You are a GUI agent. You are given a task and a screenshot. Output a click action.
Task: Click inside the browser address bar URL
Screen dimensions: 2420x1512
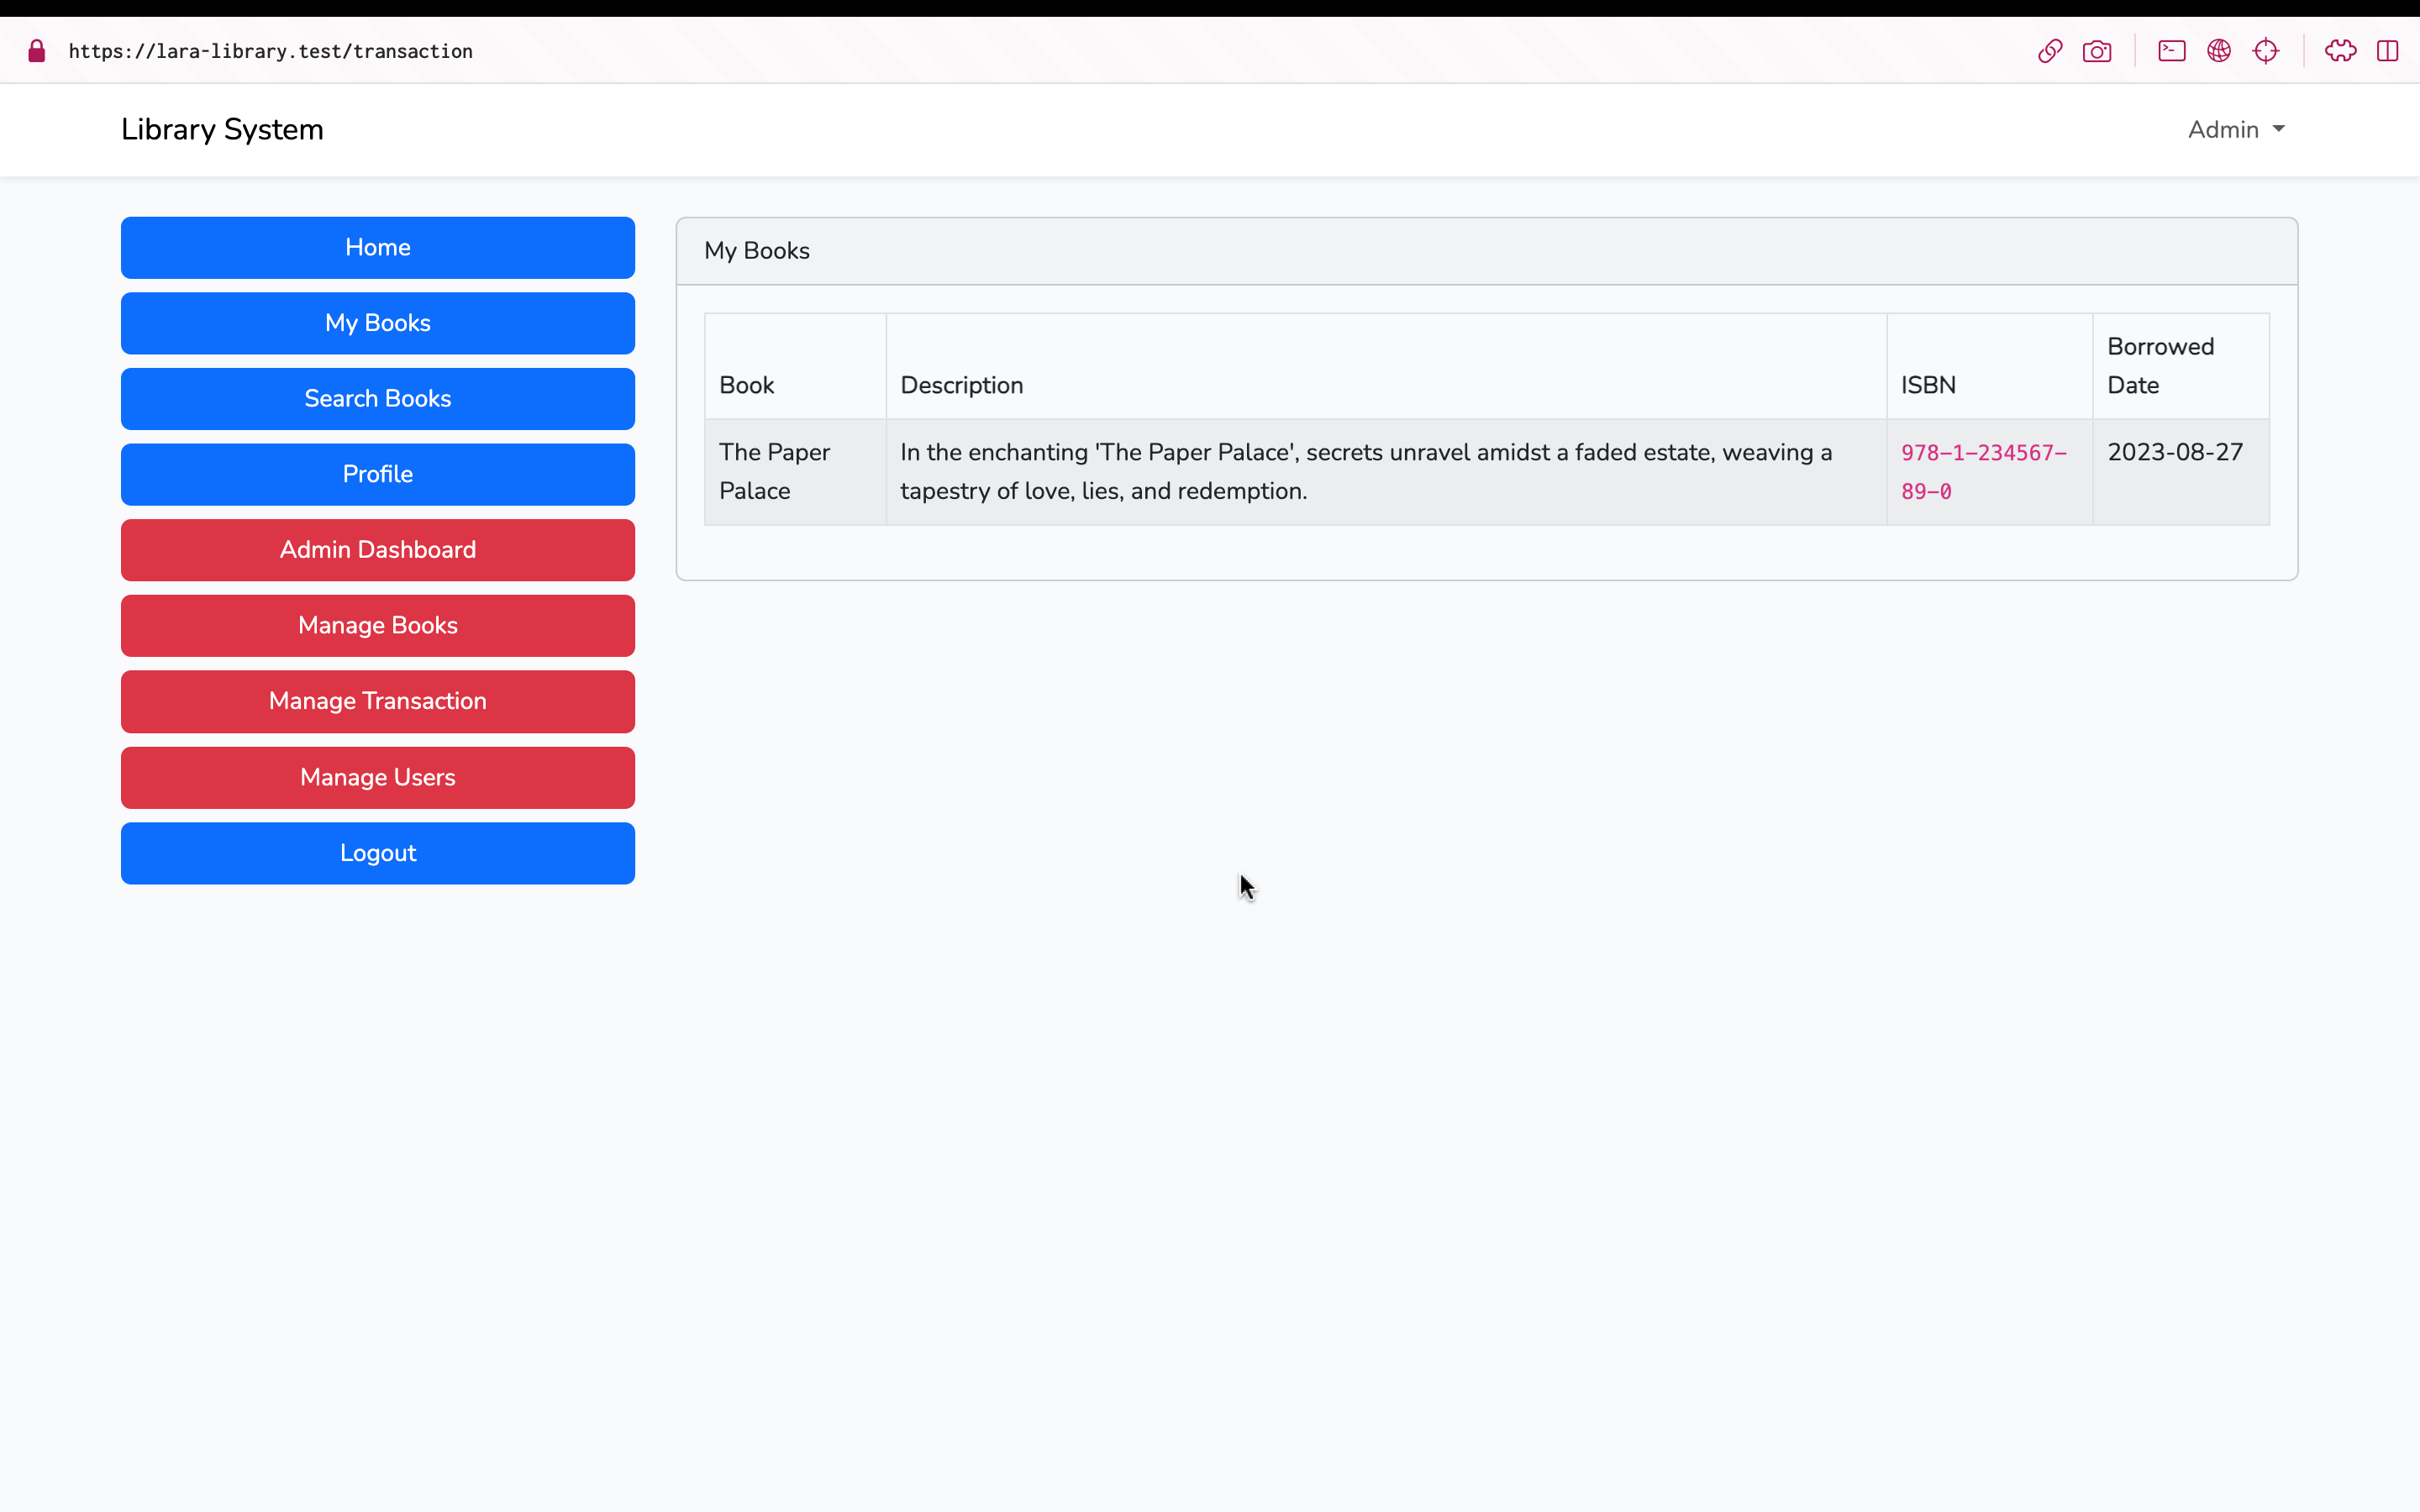tap(271, 50)
